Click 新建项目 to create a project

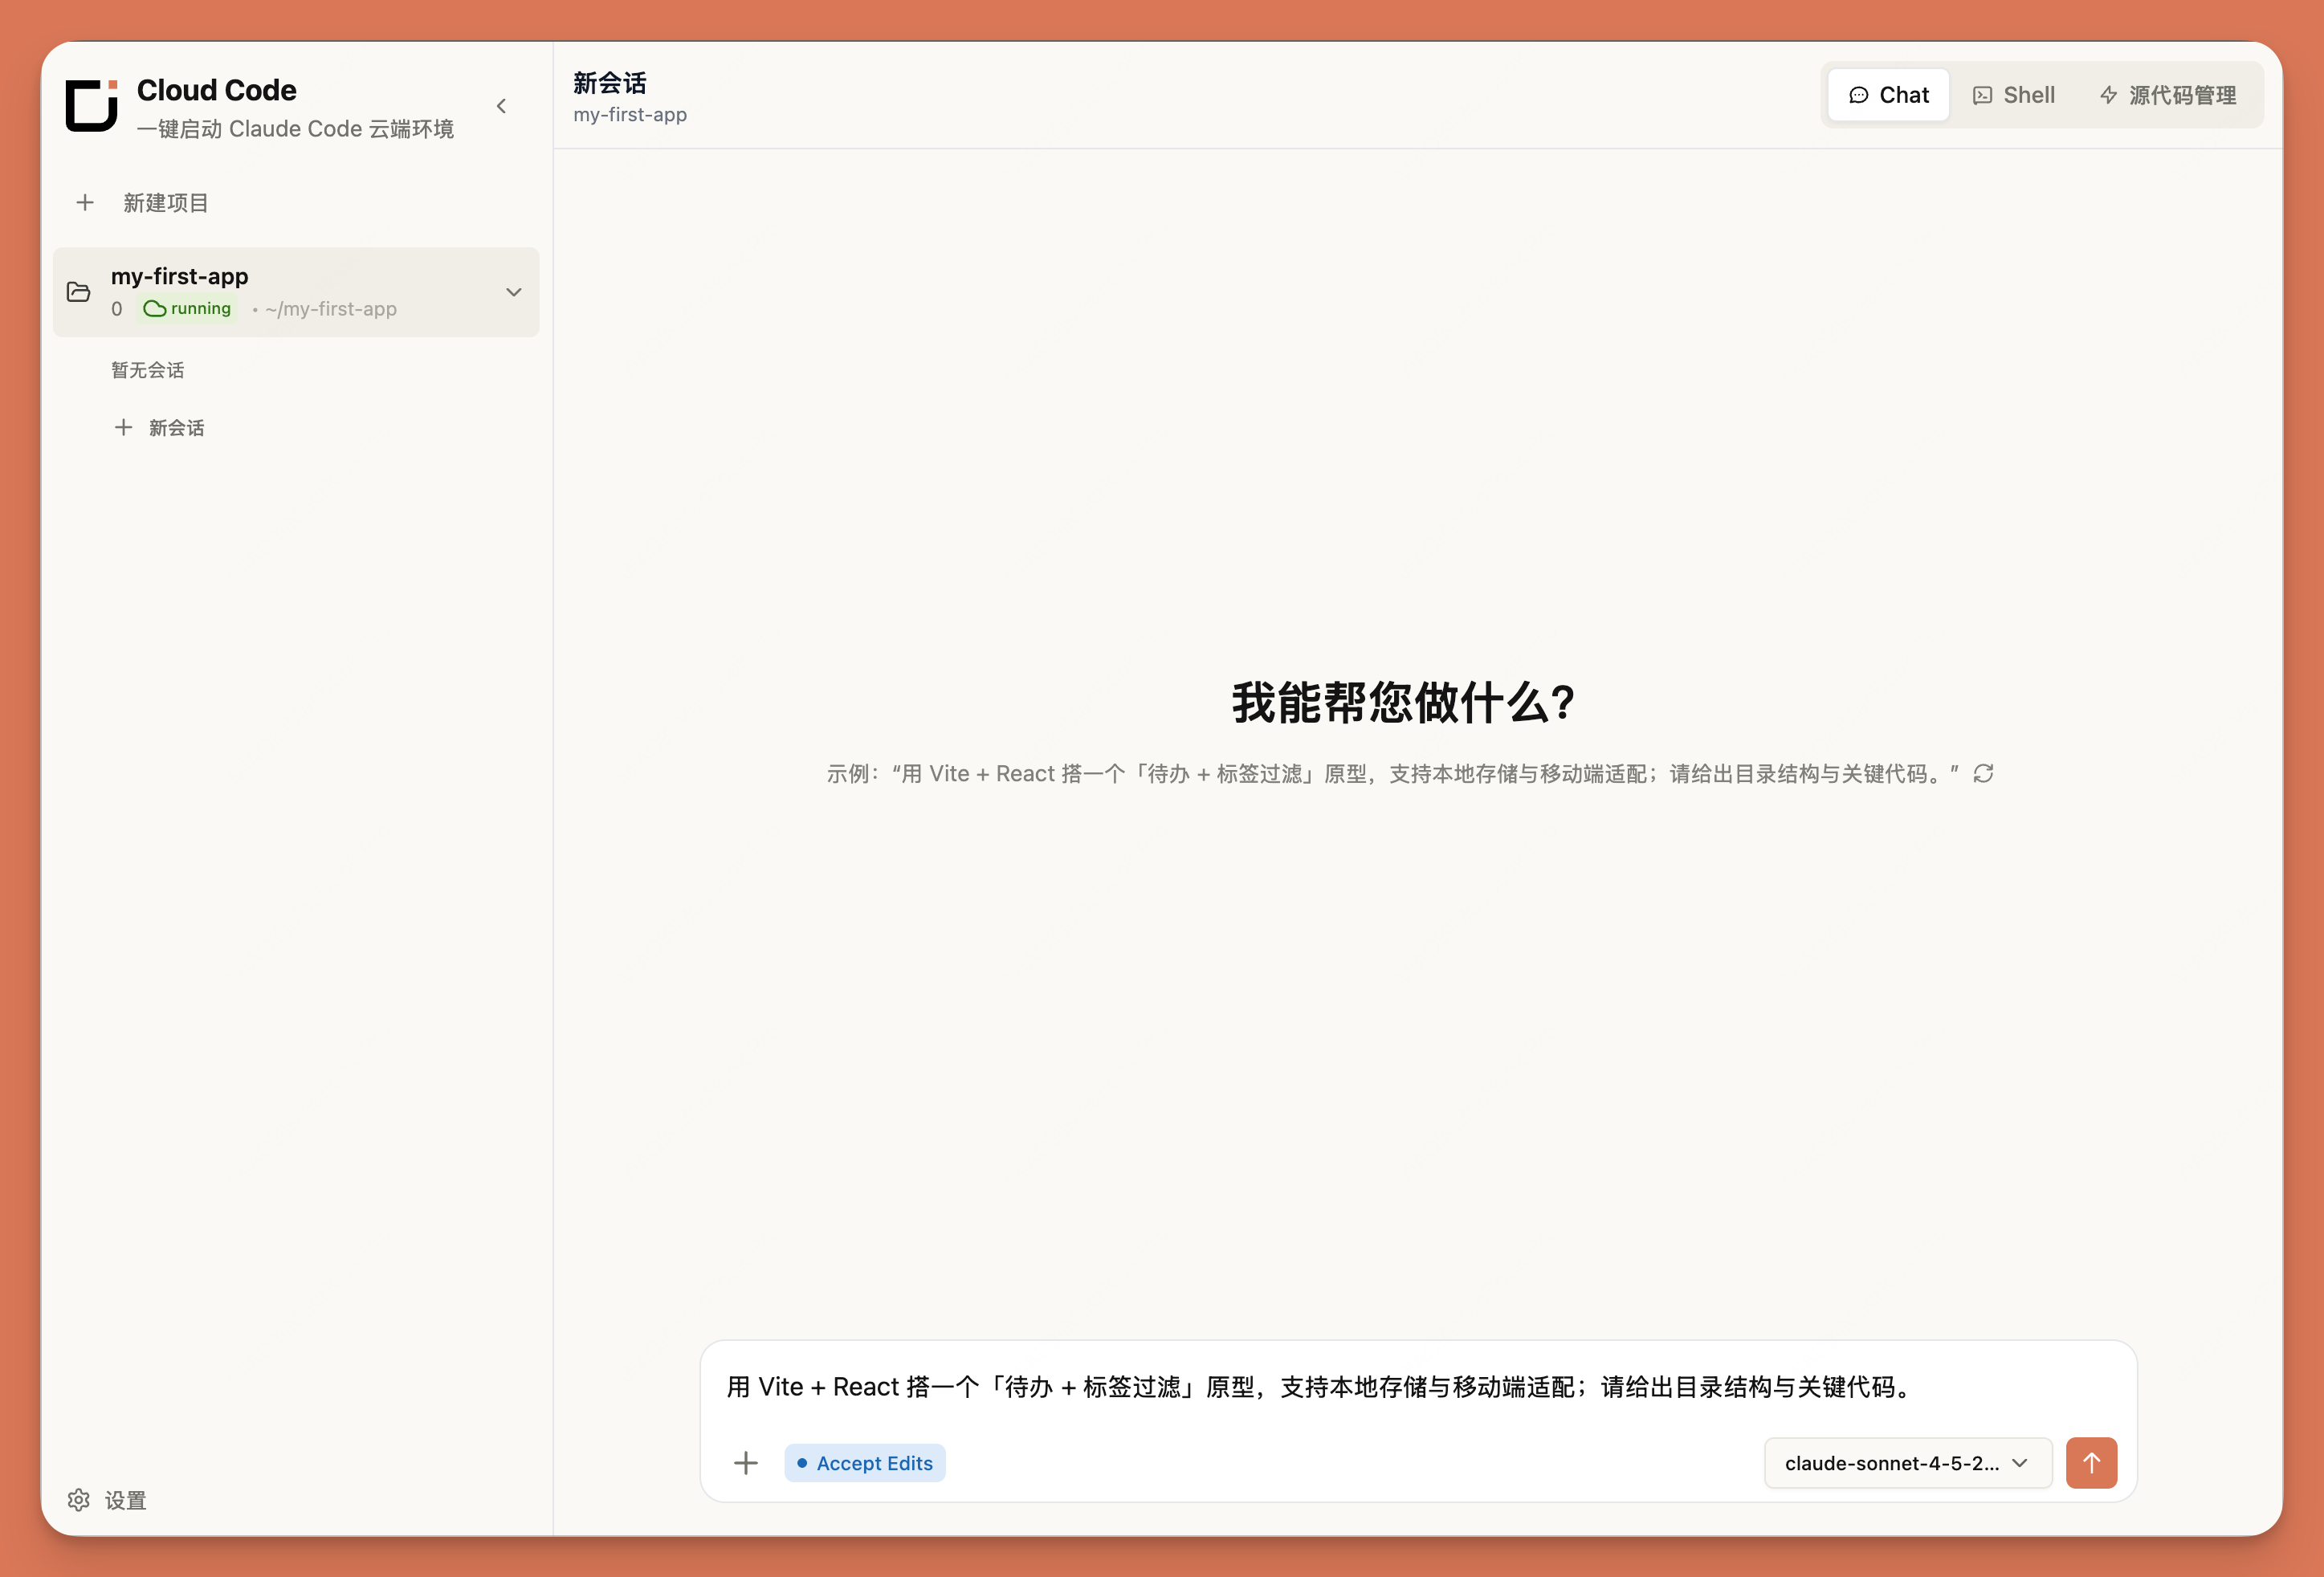165,202
